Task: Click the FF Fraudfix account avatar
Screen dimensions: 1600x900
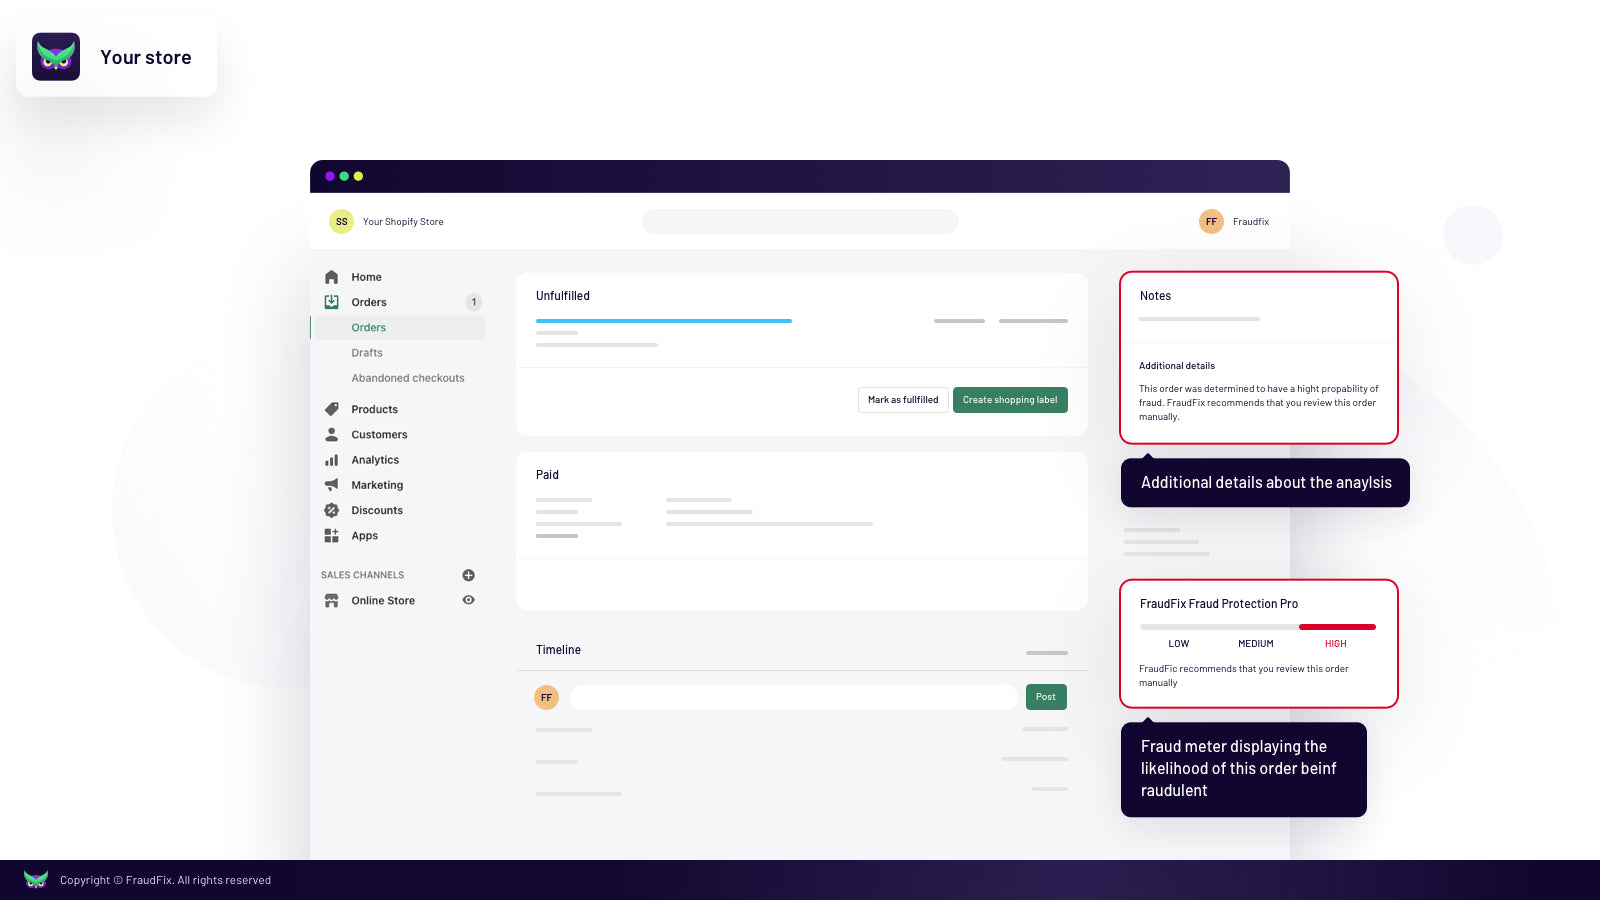Action: tap(1211, 221)
